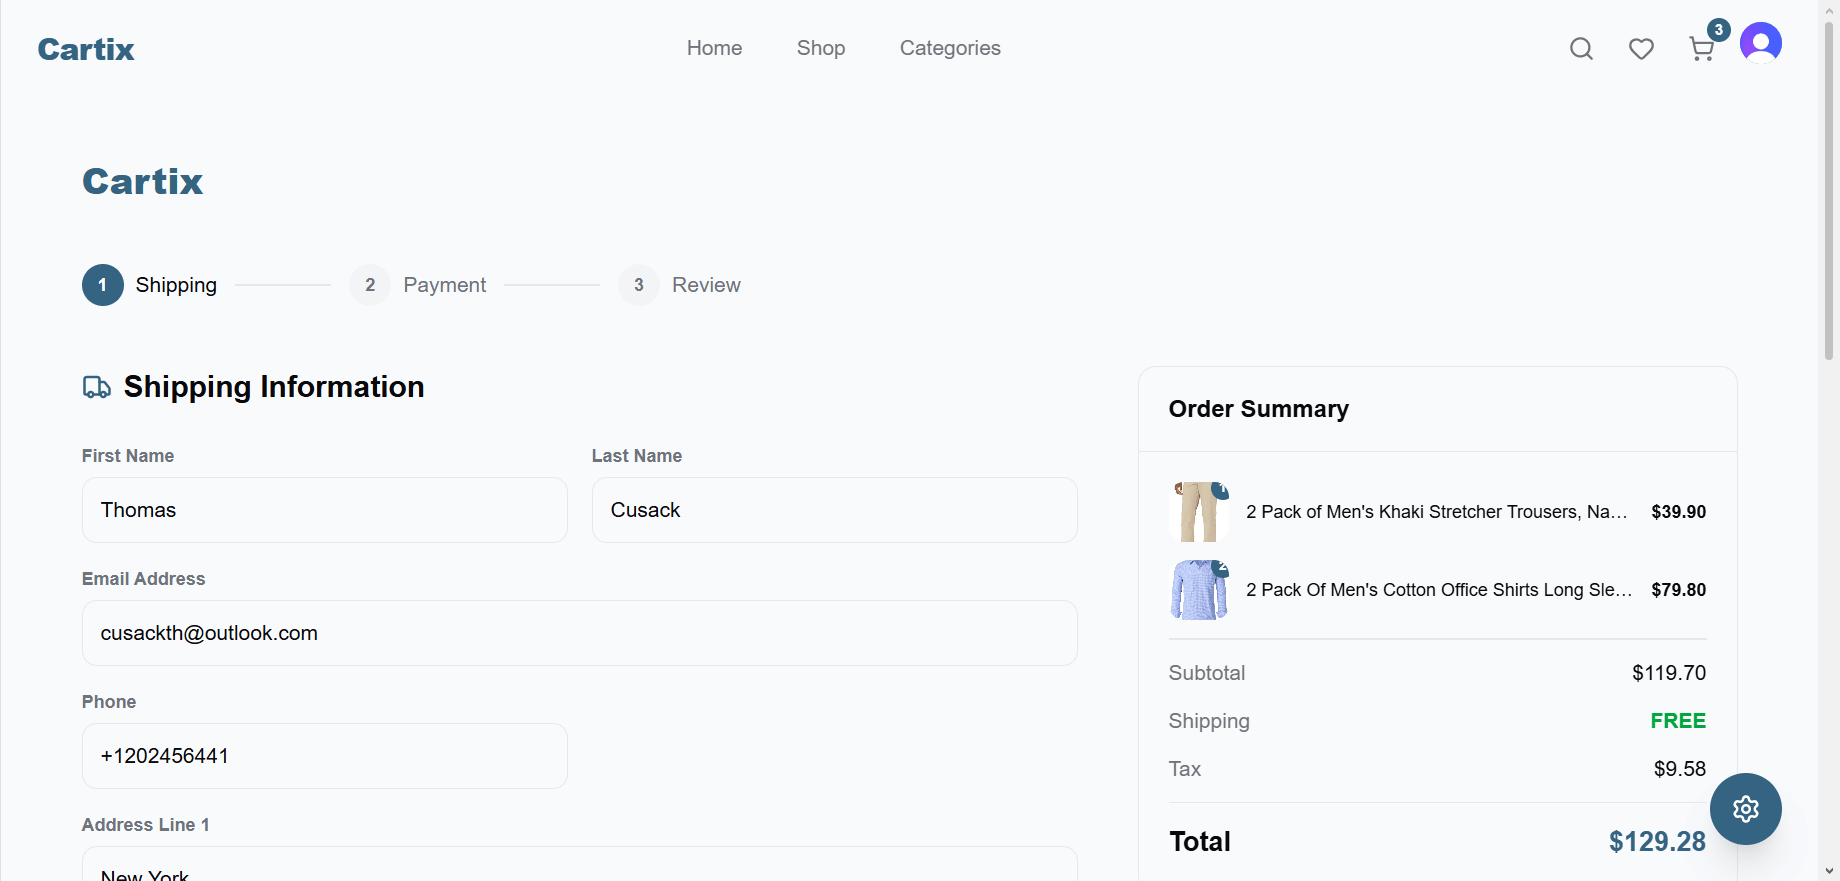Click the Khaki Stretcher Trousers item name
Viewport: 1840px width, 881px height.
tap(1437, 512)
